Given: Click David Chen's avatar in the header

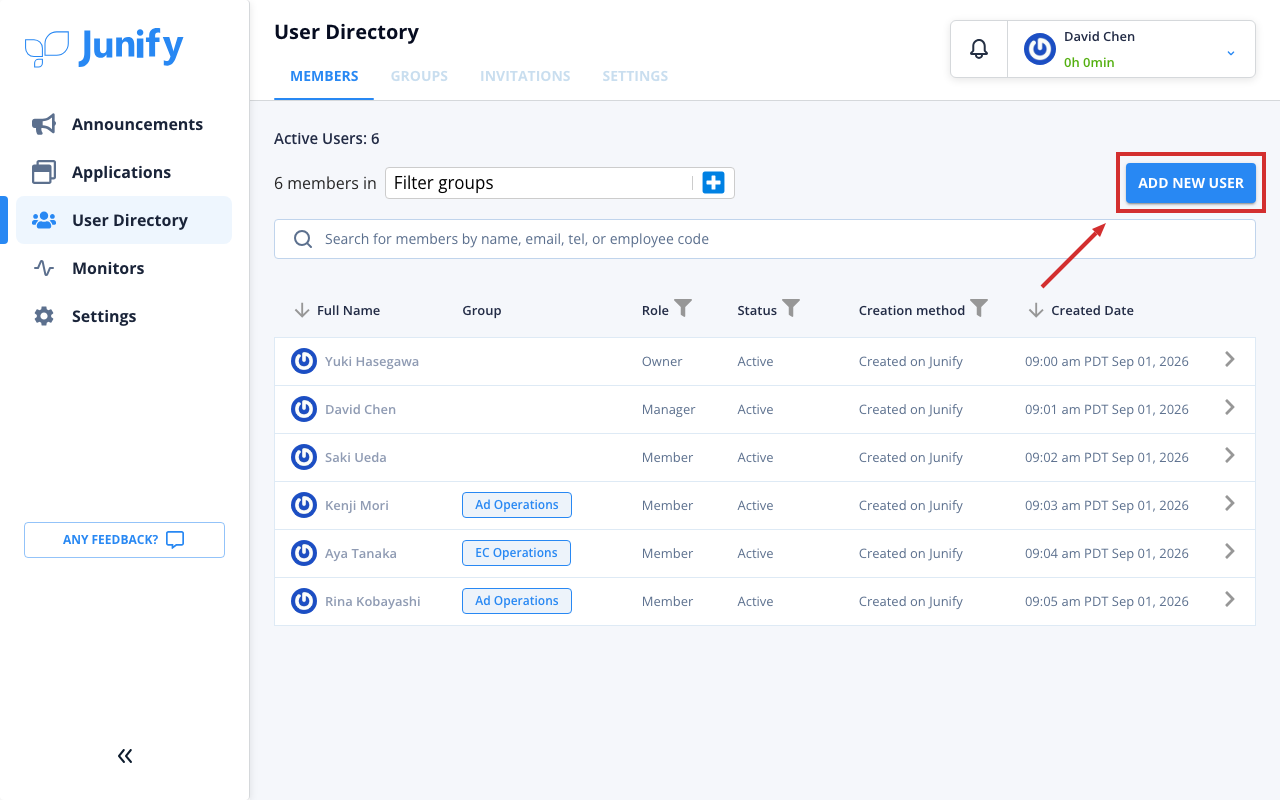Looking at the screenshot, I should (1040, 49).
